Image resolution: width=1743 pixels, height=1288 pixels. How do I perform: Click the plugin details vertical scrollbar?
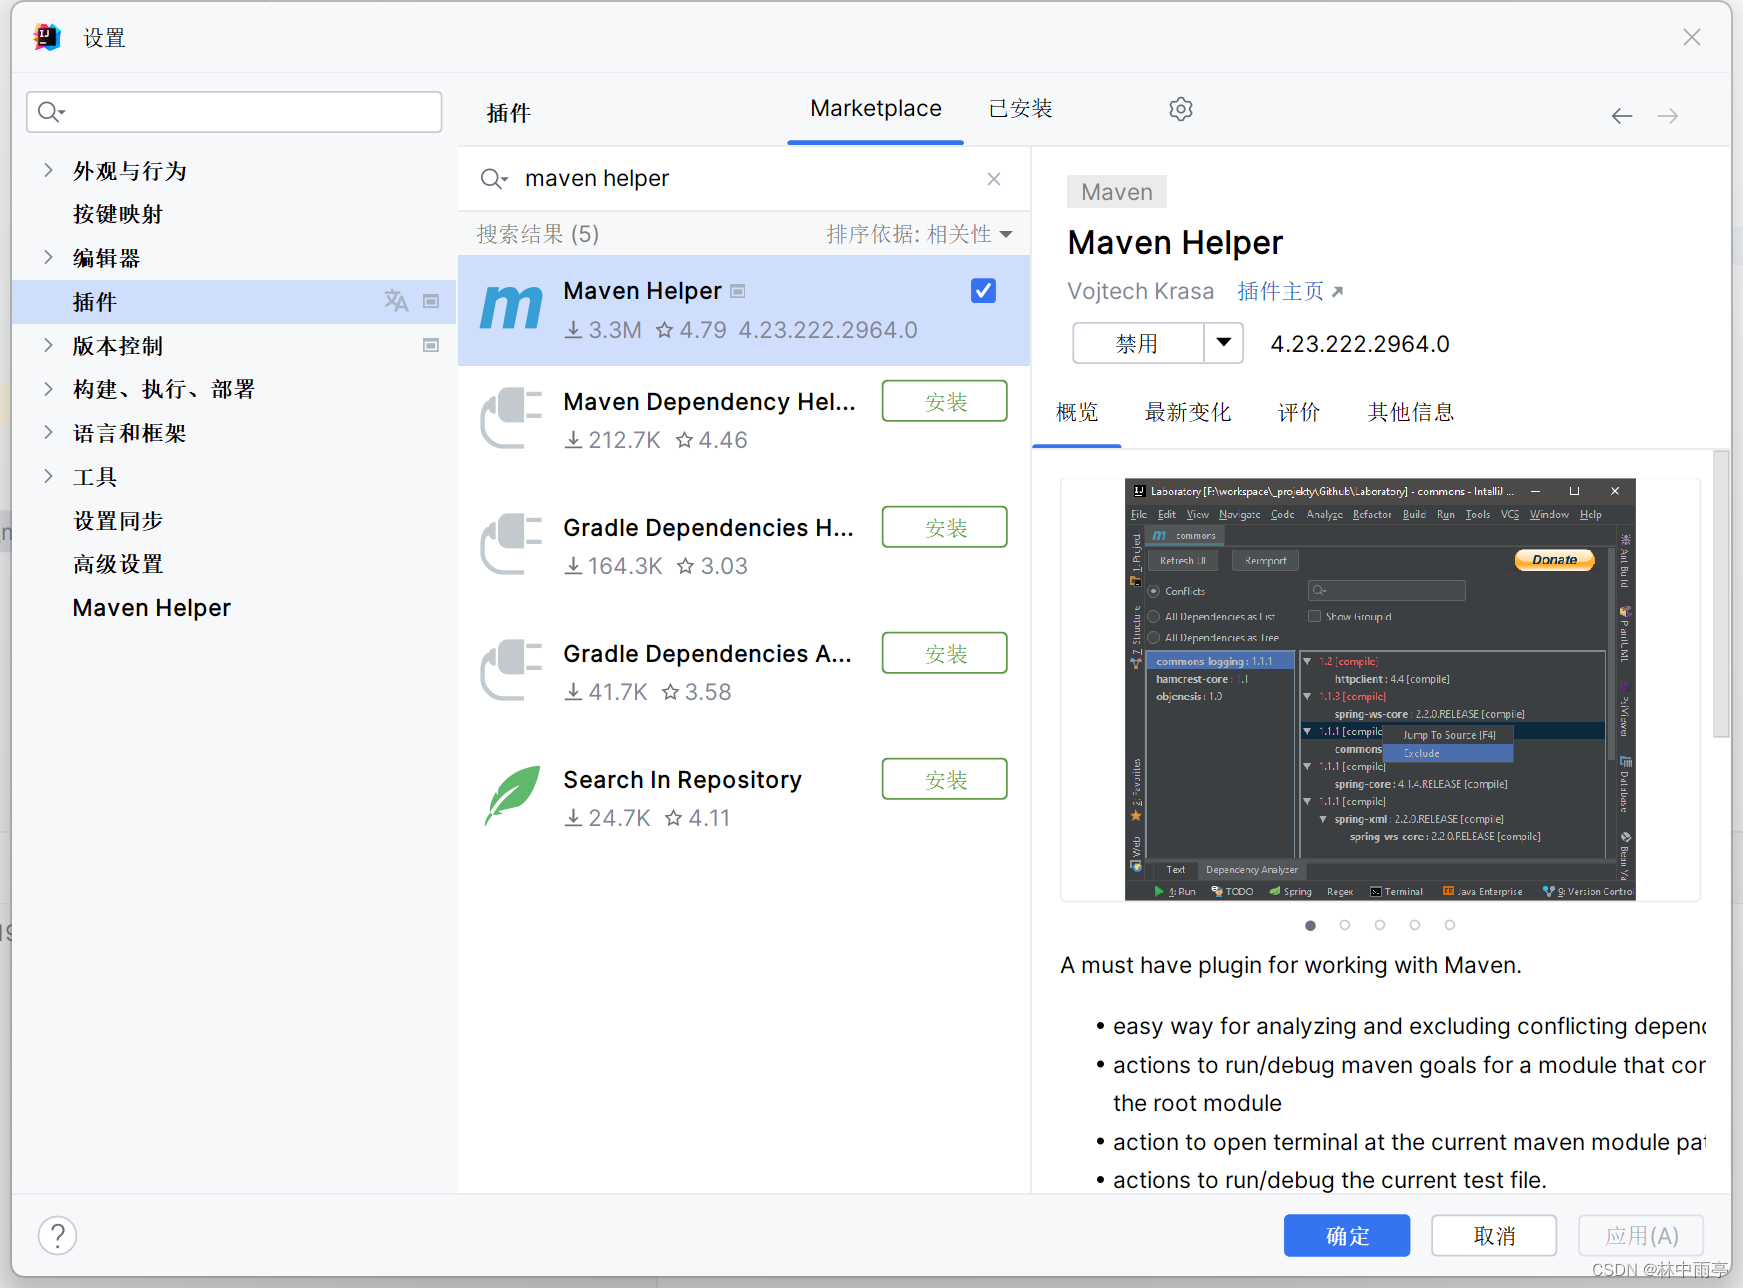tap(1721, 594)
